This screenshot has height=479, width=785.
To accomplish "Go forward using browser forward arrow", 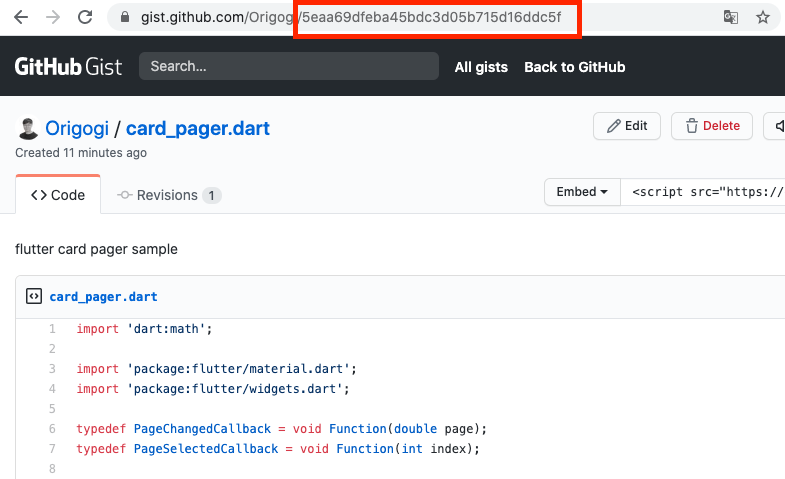I will coord(53,18).
